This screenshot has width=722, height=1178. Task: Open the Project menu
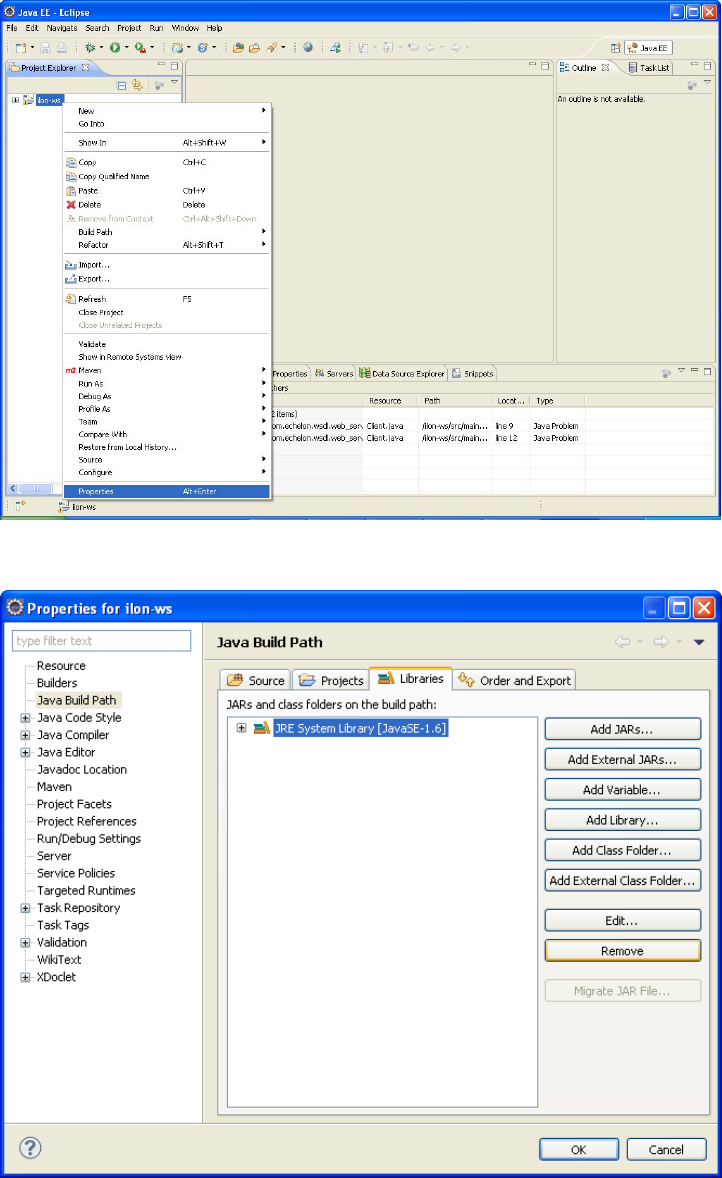[x=128, y=28]
